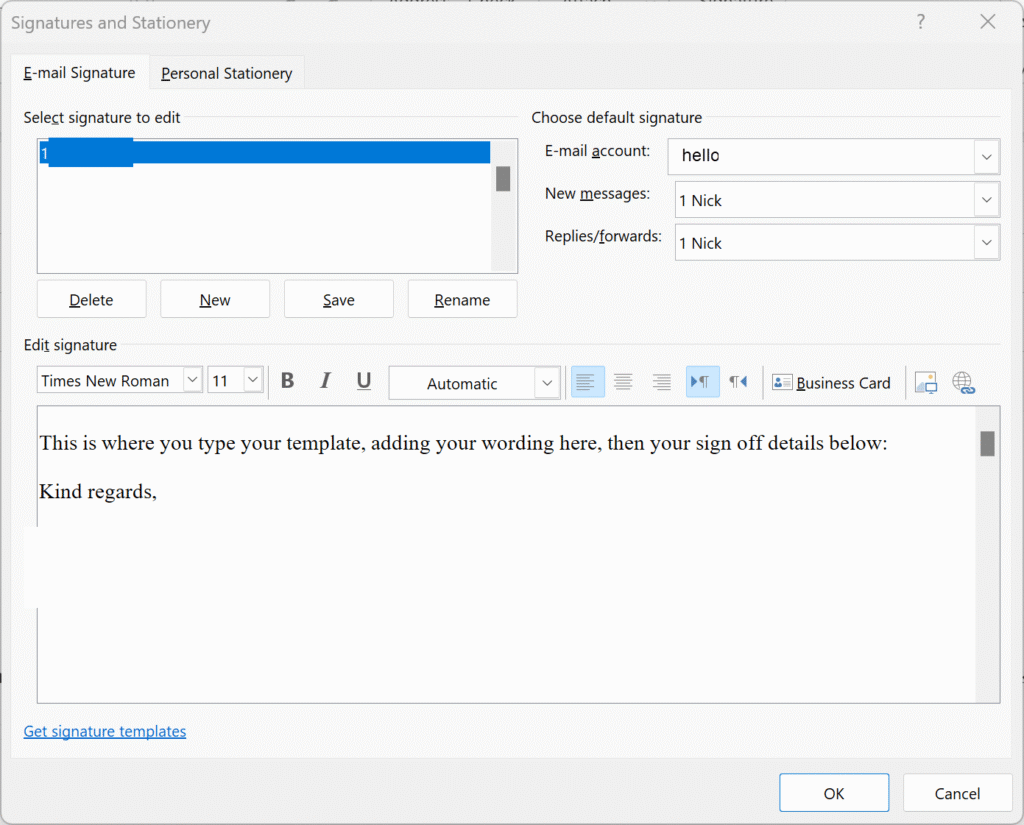Select the E-mail Signature tab
Image resolution: width=1024 pixels, height=825 pixels.
tap(79, 72)
